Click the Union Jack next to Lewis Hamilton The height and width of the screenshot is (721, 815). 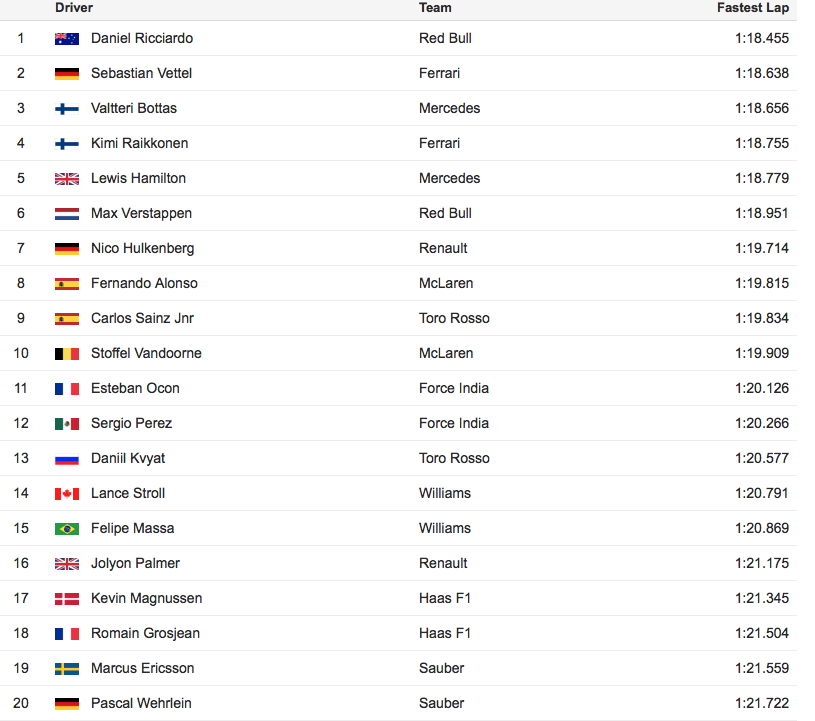[x=67, y=178]
